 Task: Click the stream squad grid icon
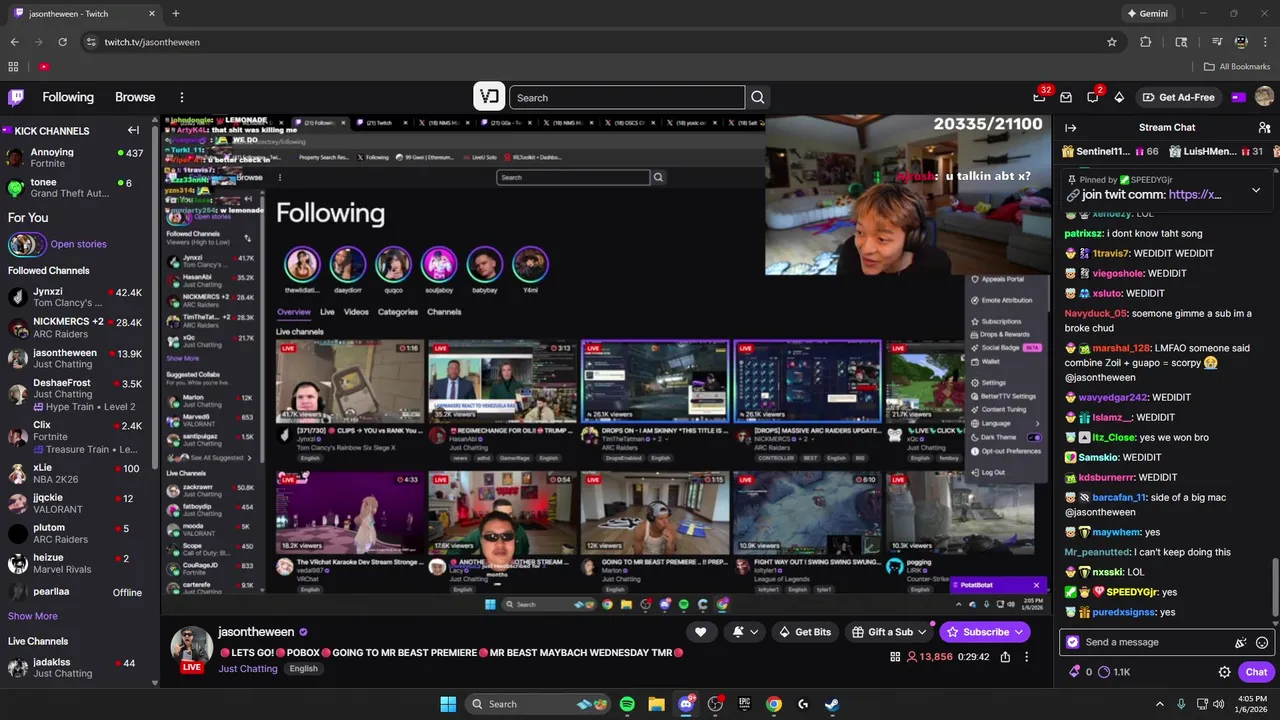coord(895,657)
